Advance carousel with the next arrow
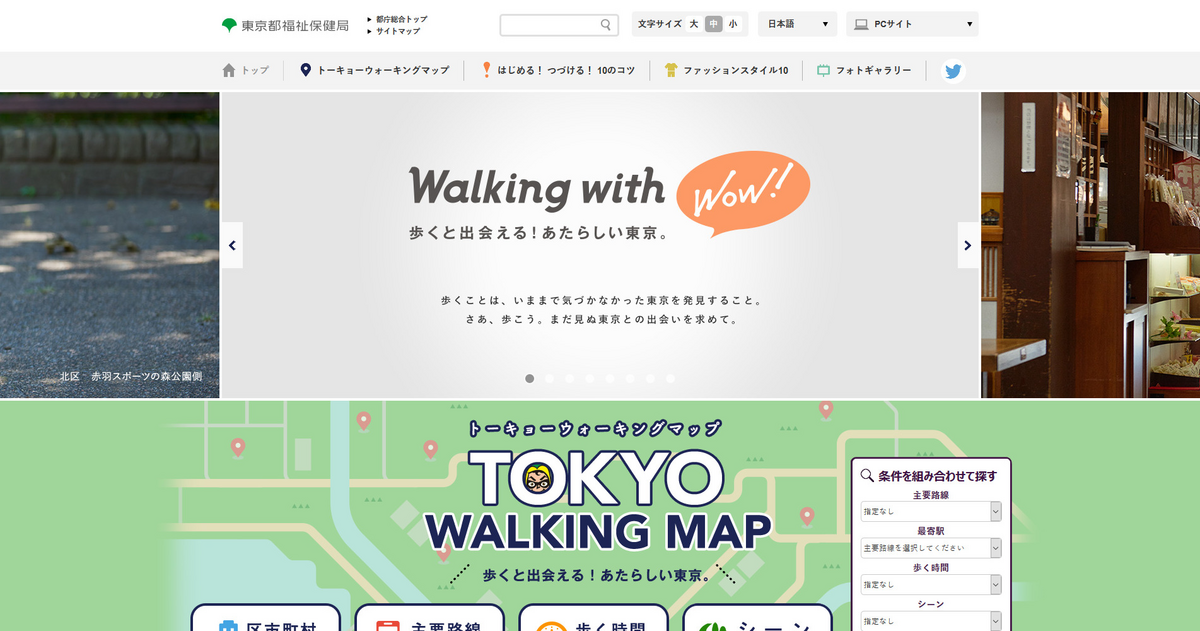1200x631 pixels. pos(967,245)
